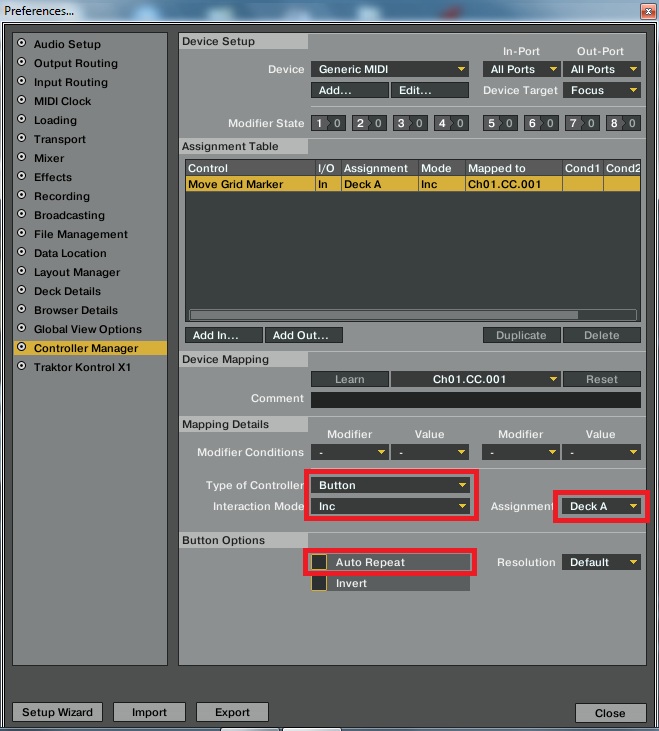Enable the Invert checkbox

click(x=319, y=583)
